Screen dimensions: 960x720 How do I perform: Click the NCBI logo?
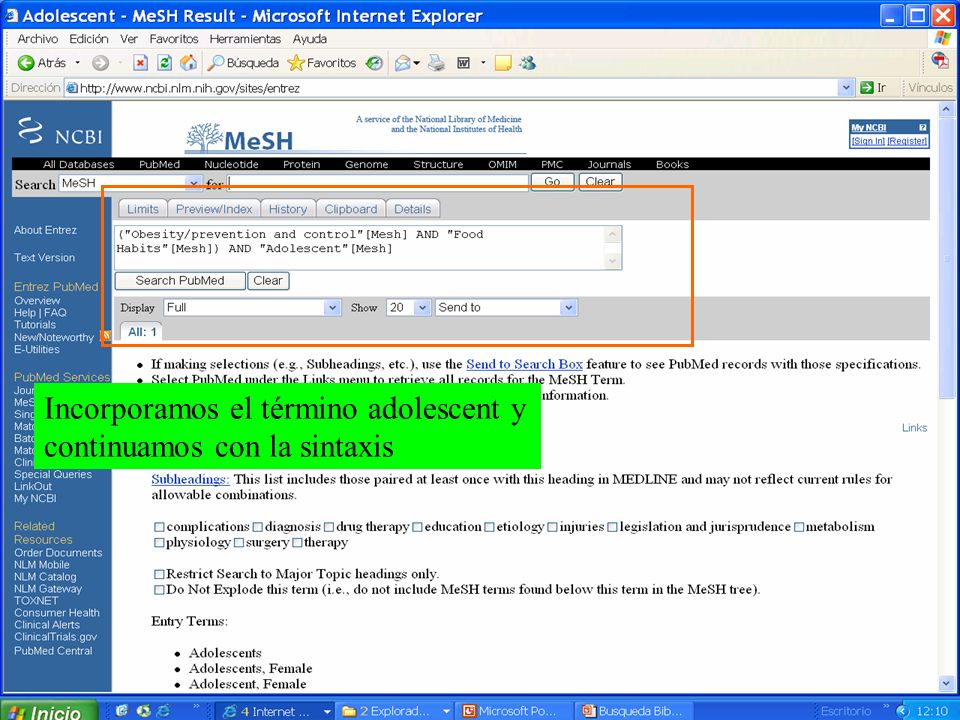point(60,130)
